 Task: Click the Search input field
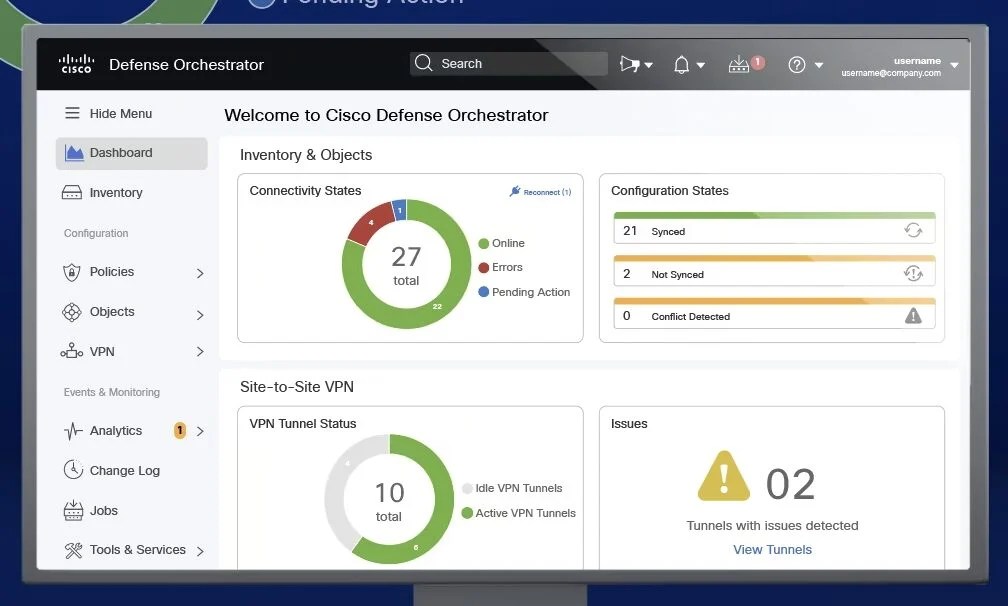click(x=508, y=64)
